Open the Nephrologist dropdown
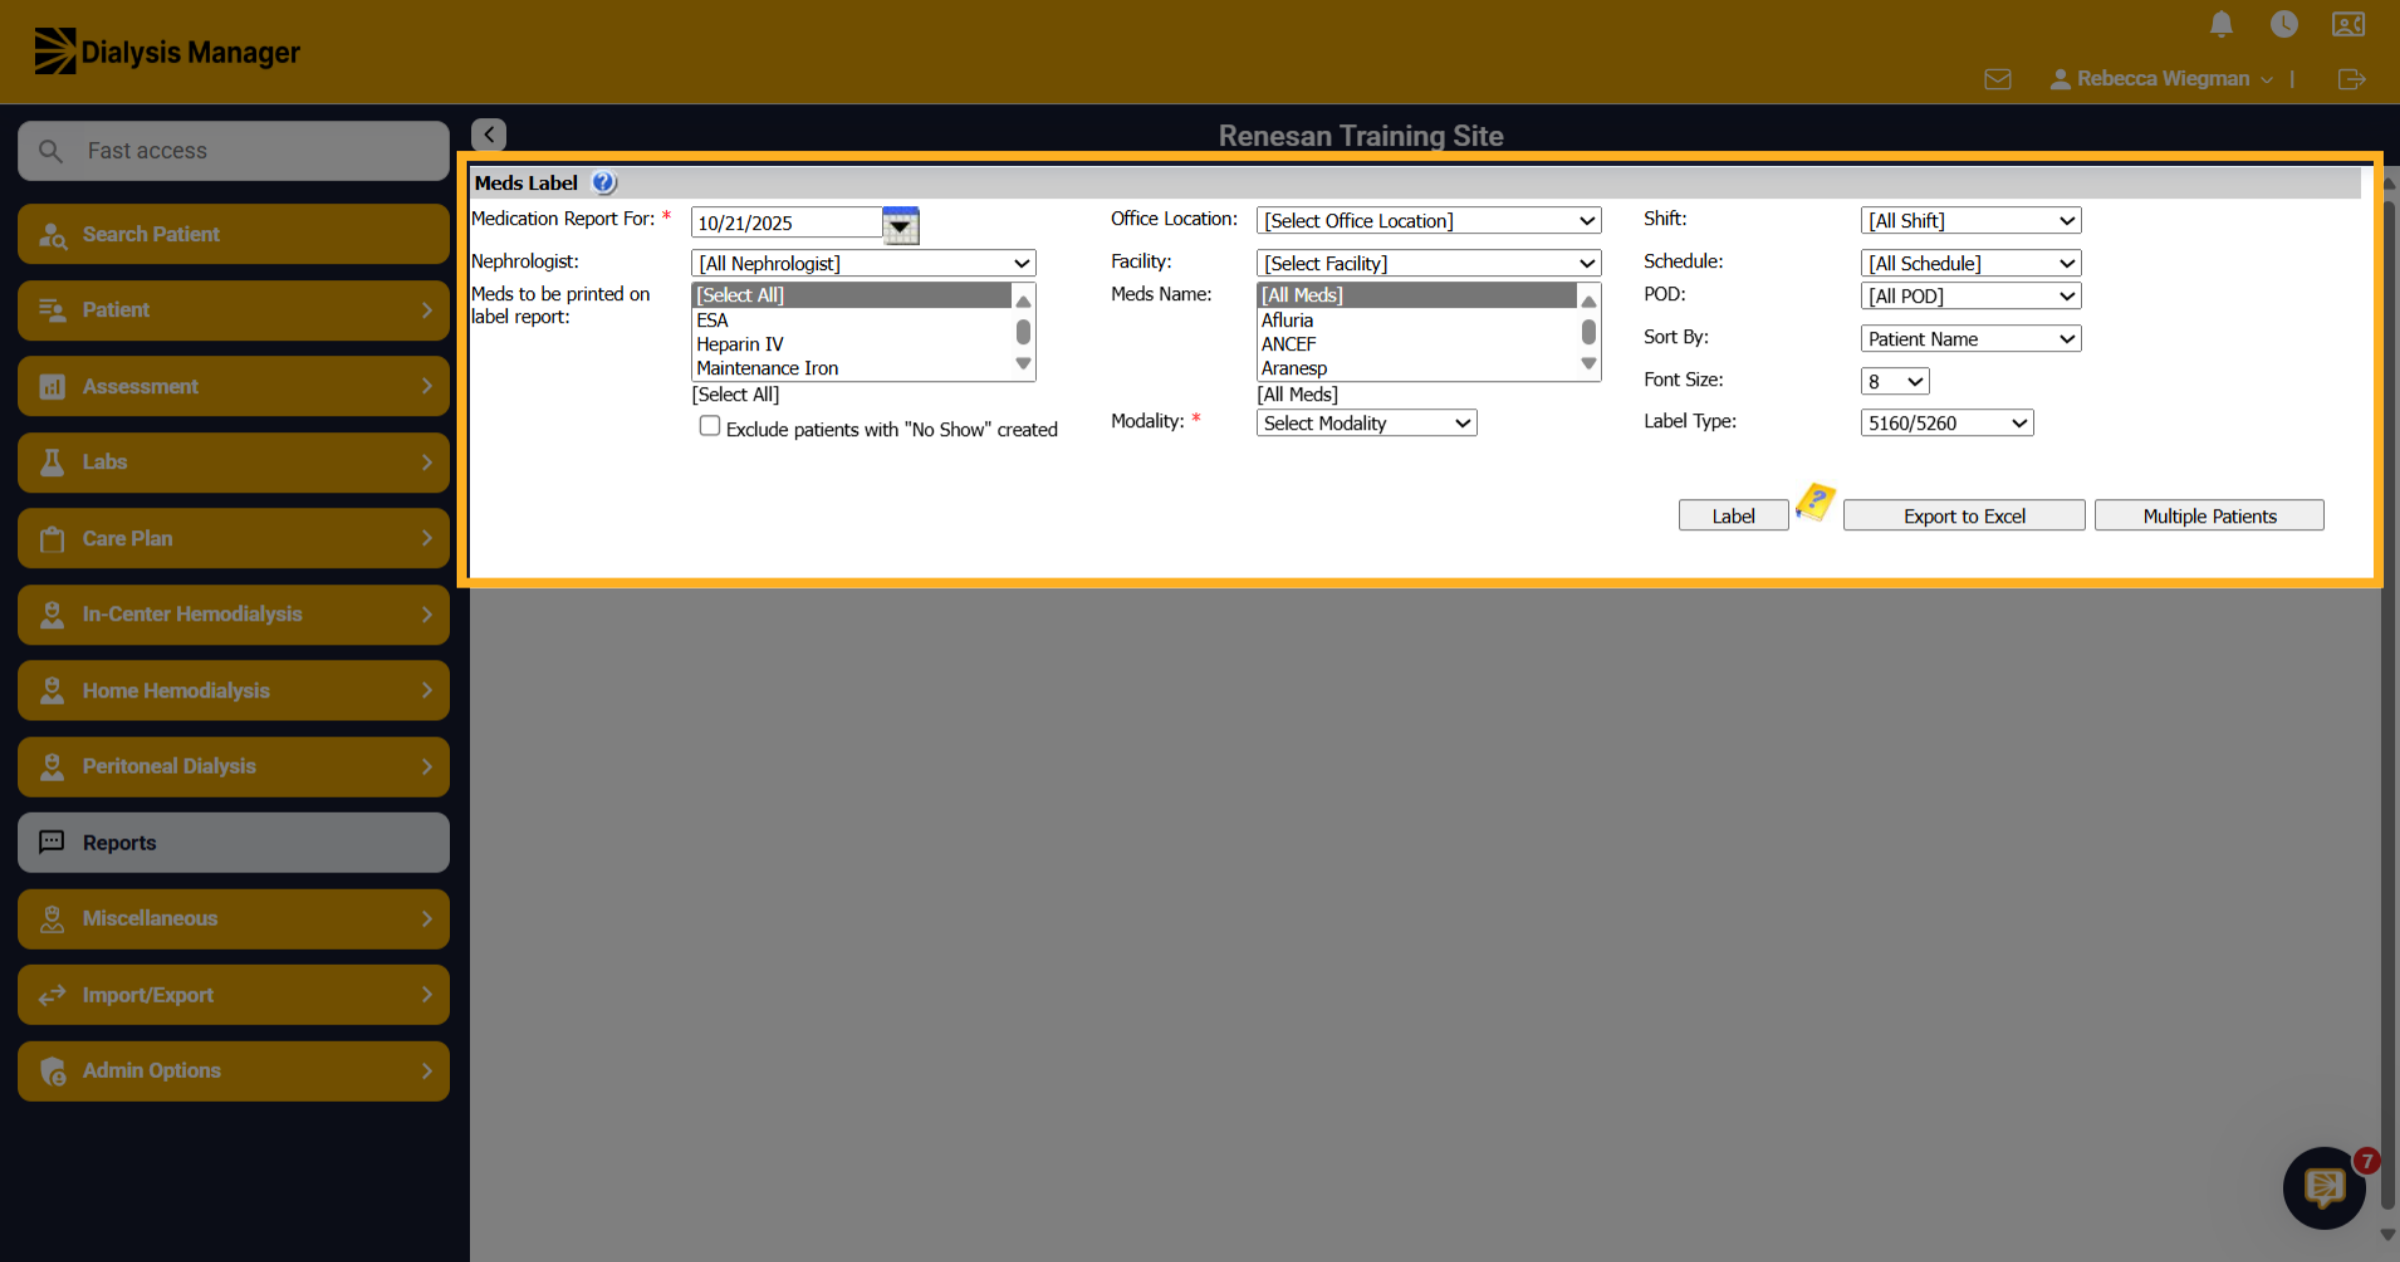The height and width of the screenshot is (1262, 2400). (863, 263)
